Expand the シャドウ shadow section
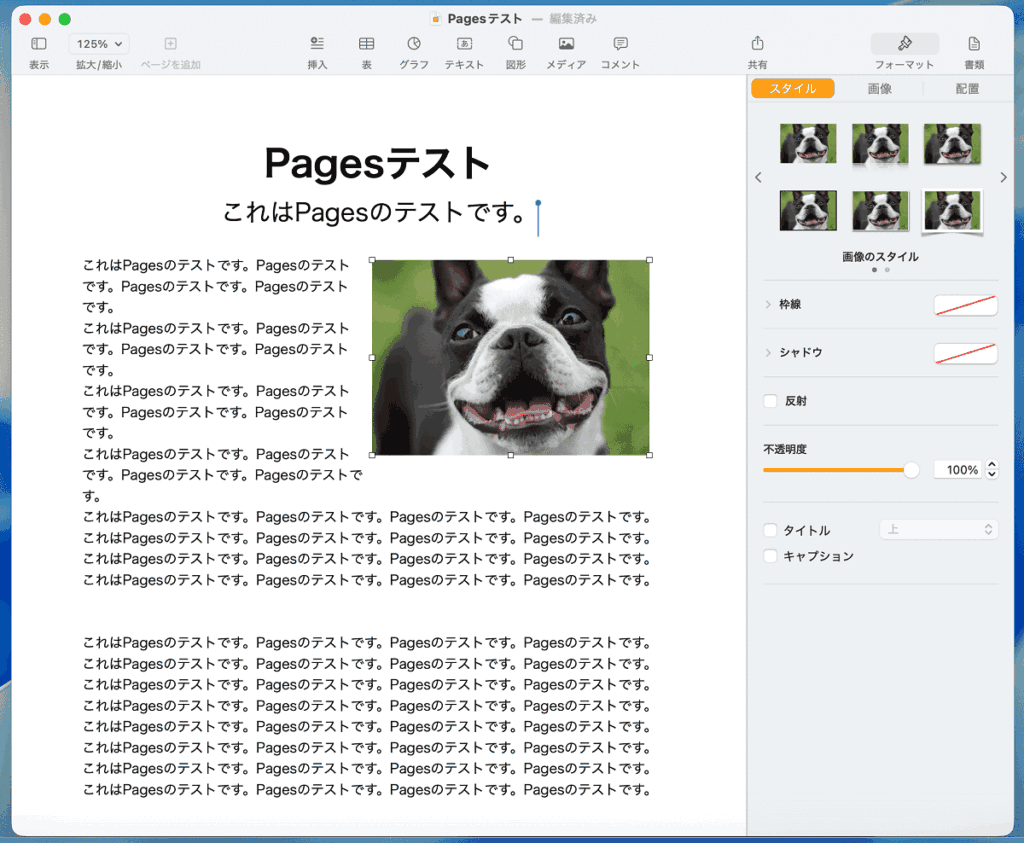1024x843 pixels. 768,353
